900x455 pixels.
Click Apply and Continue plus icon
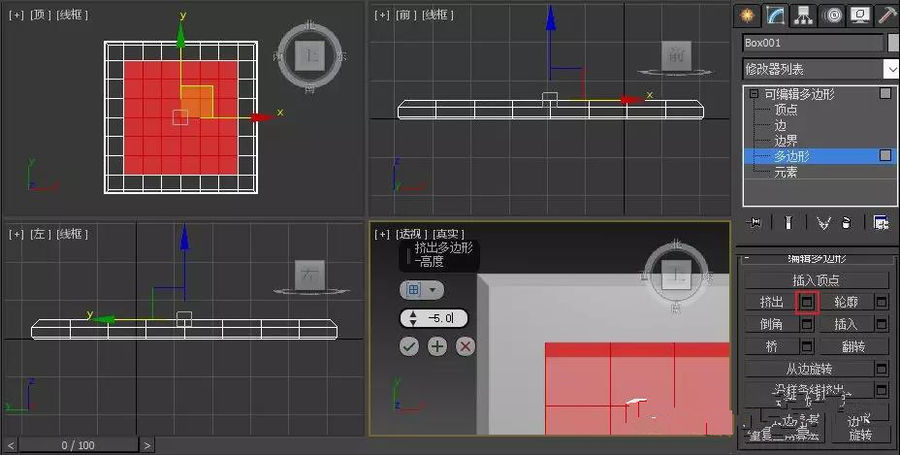[x=437, y=347]
